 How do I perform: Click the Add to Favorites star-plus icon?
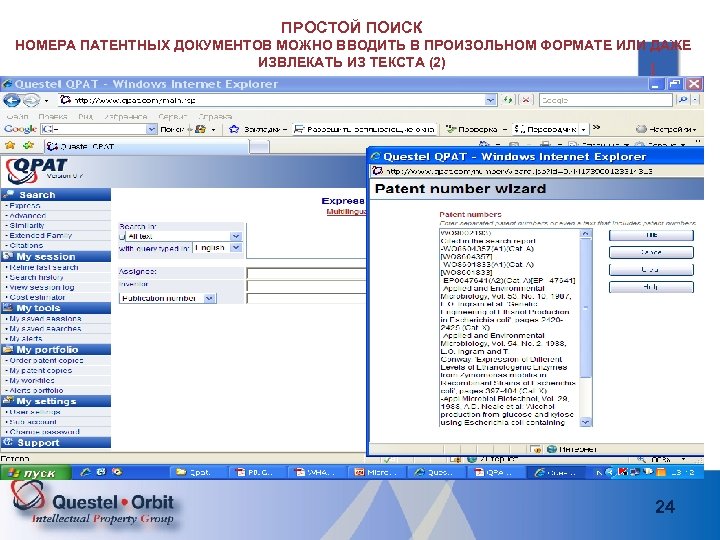pyautogui.click(x=28, y=146)
